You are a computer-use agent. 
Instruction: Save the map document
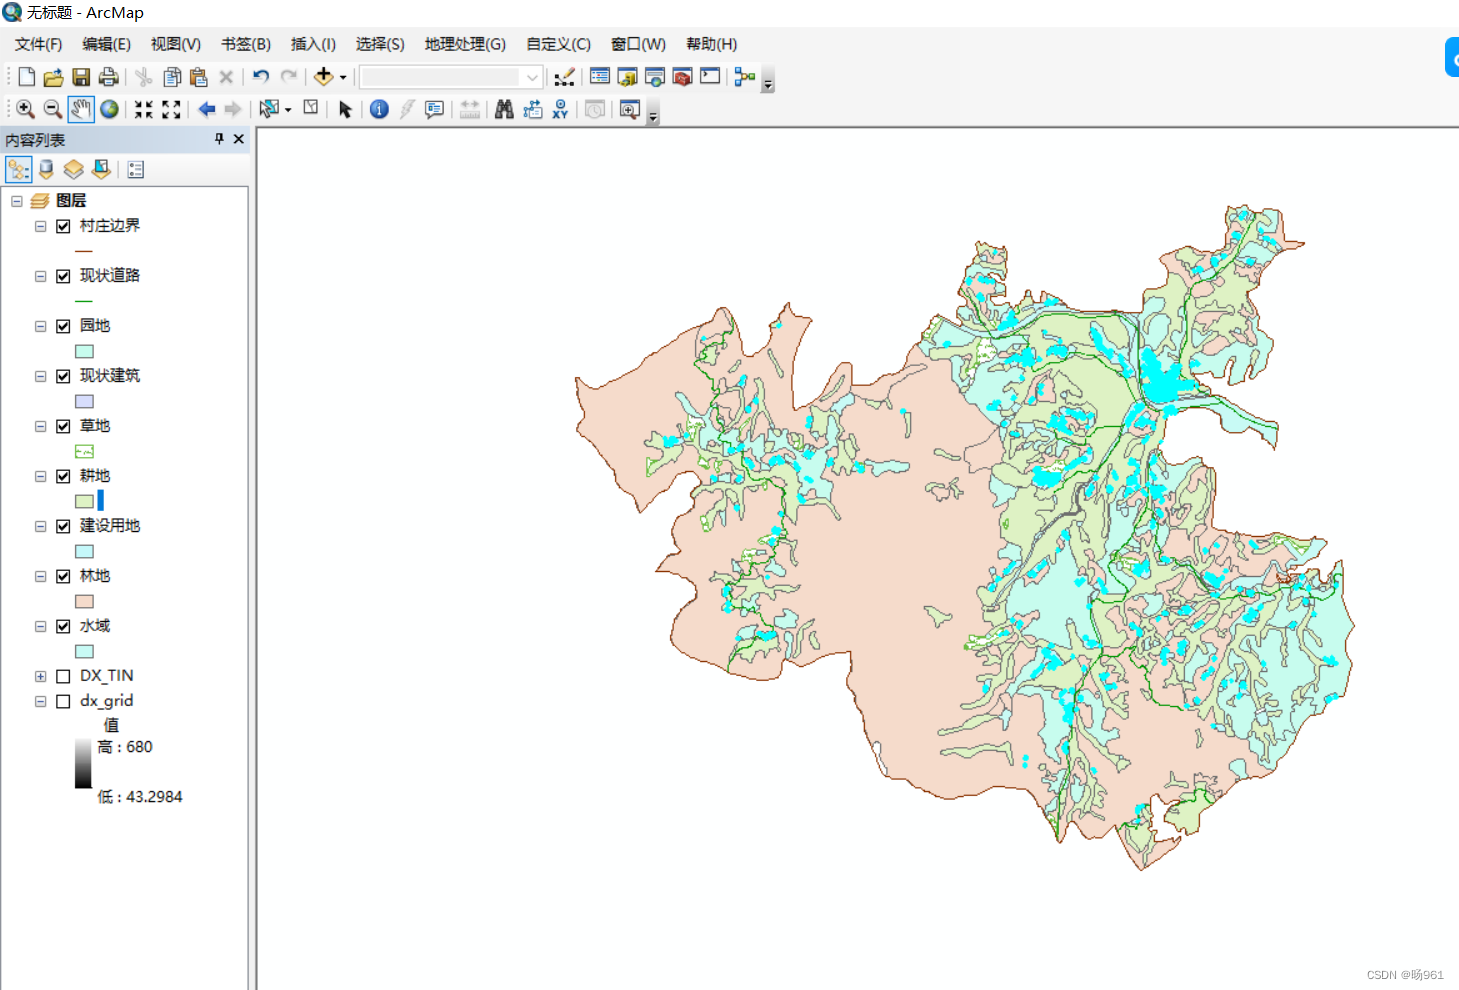[x=81, y=77]
